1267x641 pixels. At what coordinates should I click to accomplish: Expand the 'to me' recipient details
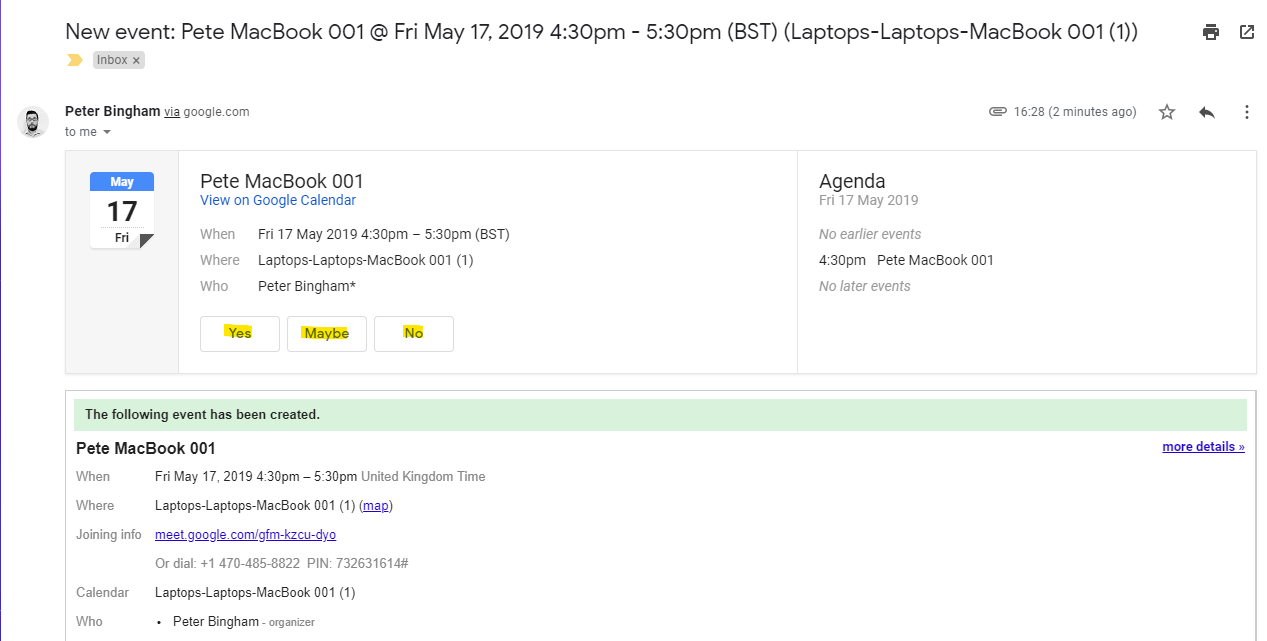88,131
